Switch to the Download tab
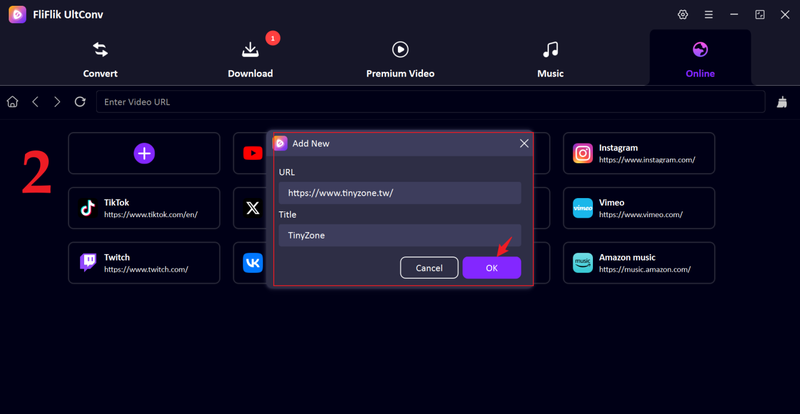 pyautogui.click(x=250, y=60)
